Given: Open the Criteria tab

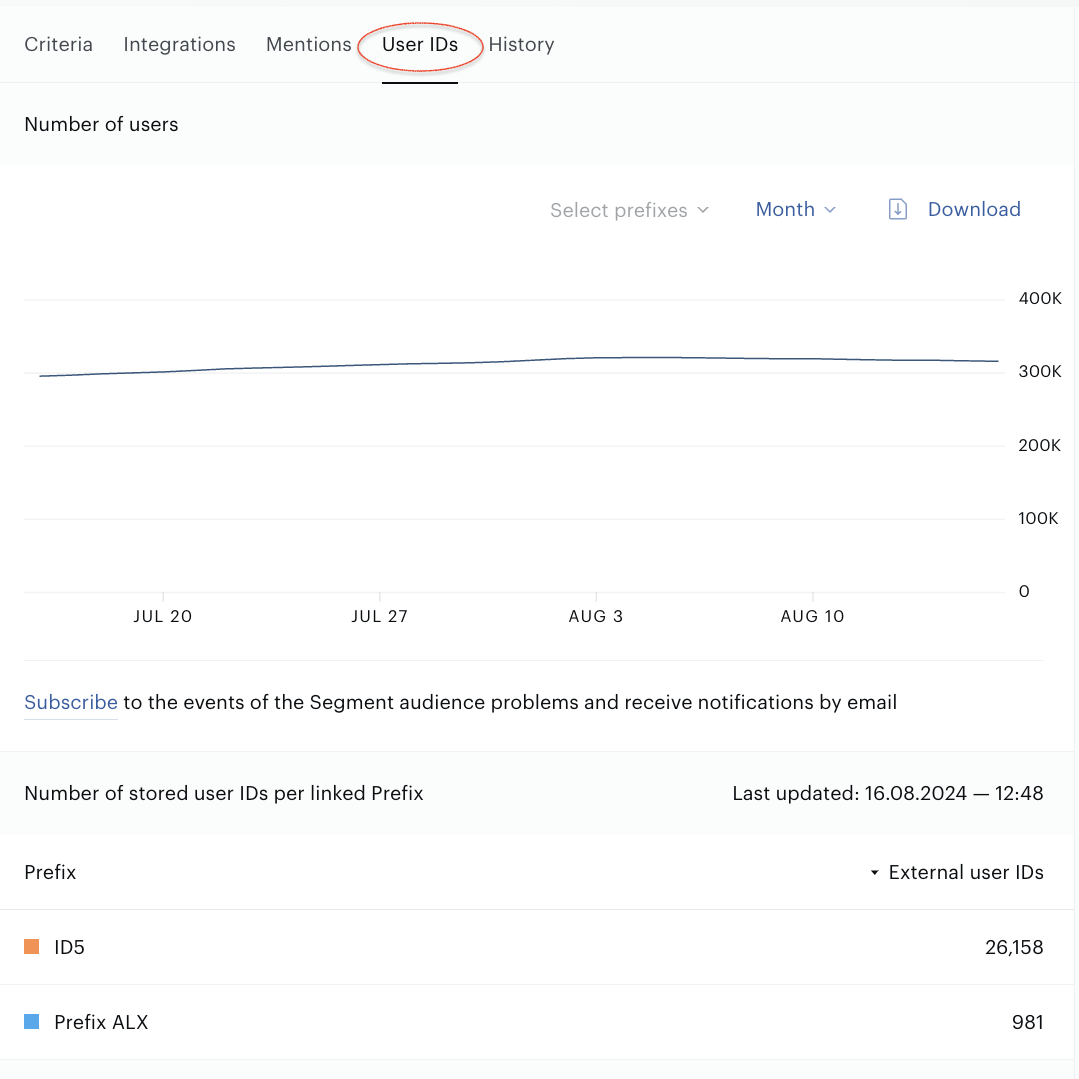Looking at the screenshot, I should [58, 45].
